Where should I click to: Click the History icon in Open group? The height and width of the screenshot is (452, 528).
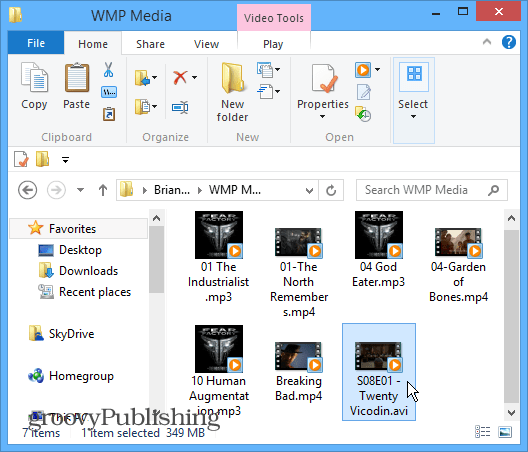[363, 114]
